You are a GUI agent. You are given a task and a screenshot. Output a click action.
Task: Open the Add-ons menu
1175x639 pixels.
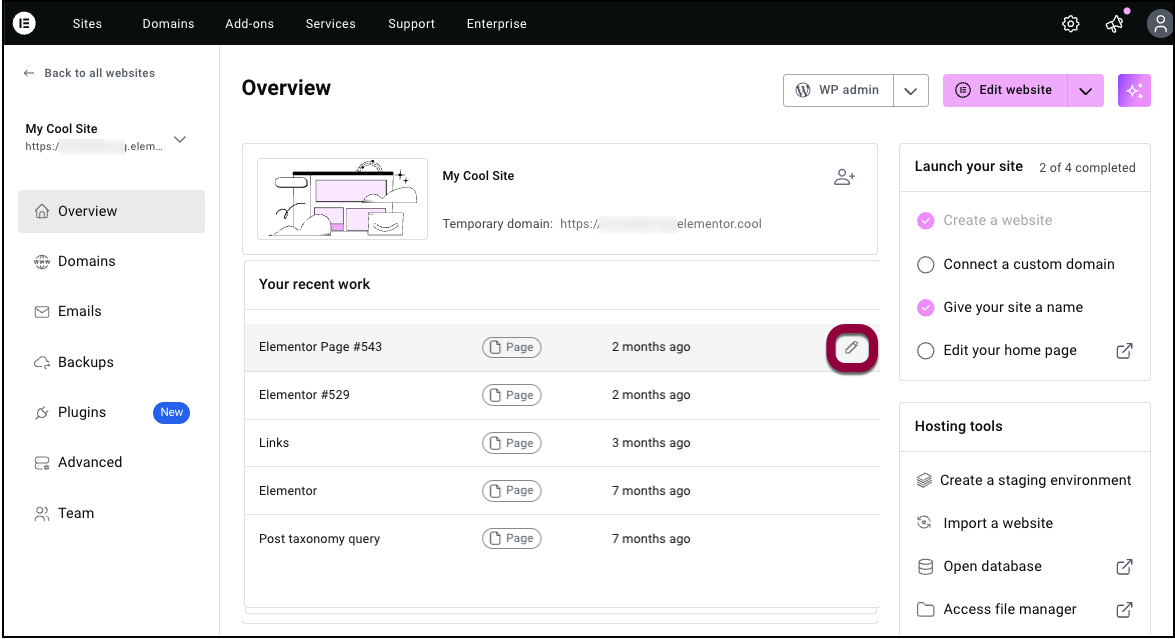[x=250, y=24]
